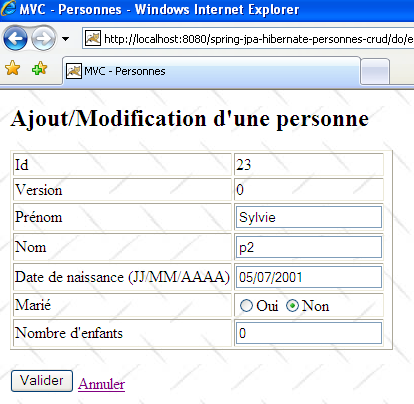
Task: Click the browser Forward arrow button
Action: coord(43,39)
